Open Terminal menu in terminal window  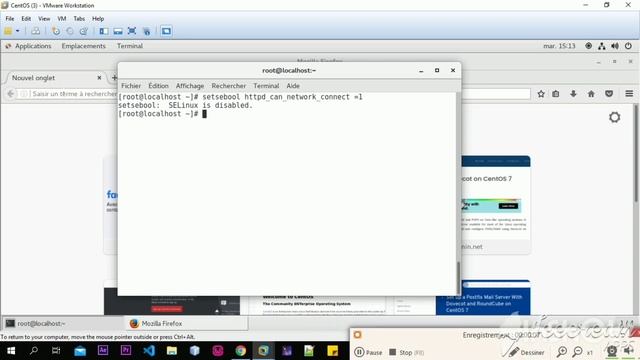click(266, 86)
